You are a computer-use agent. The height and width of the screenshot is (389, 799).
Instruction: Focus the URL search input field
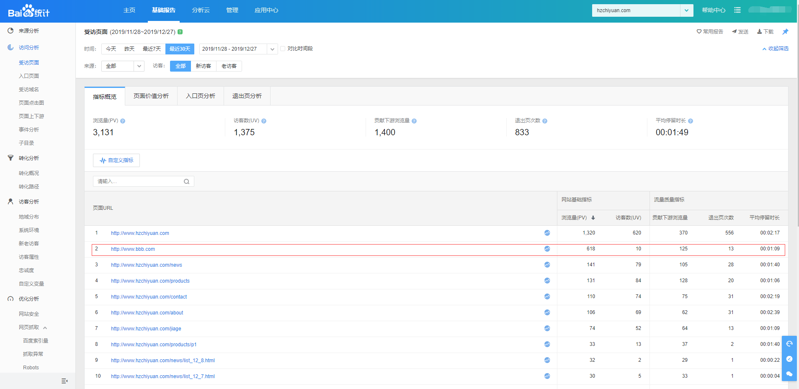pos(144,181)
